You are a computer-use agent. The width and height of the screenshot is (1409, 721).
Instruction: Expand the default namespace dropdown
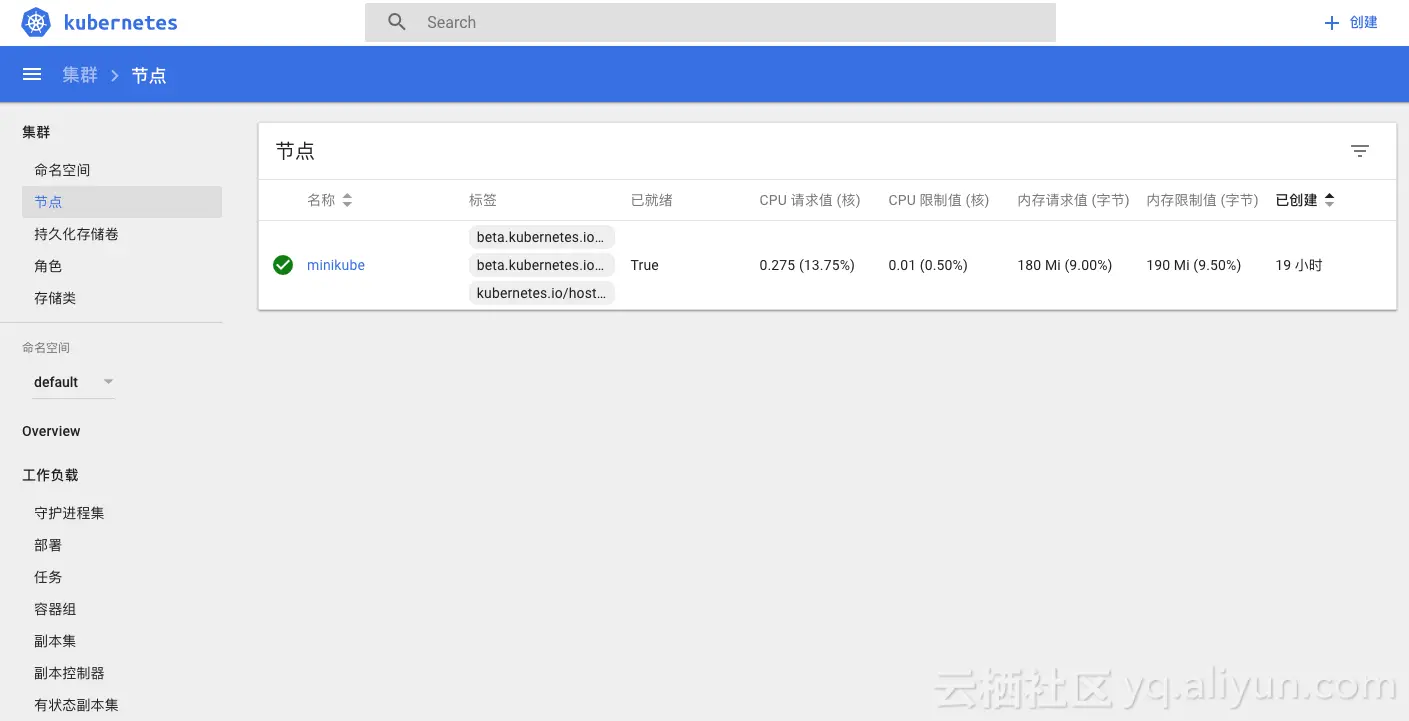73,382
